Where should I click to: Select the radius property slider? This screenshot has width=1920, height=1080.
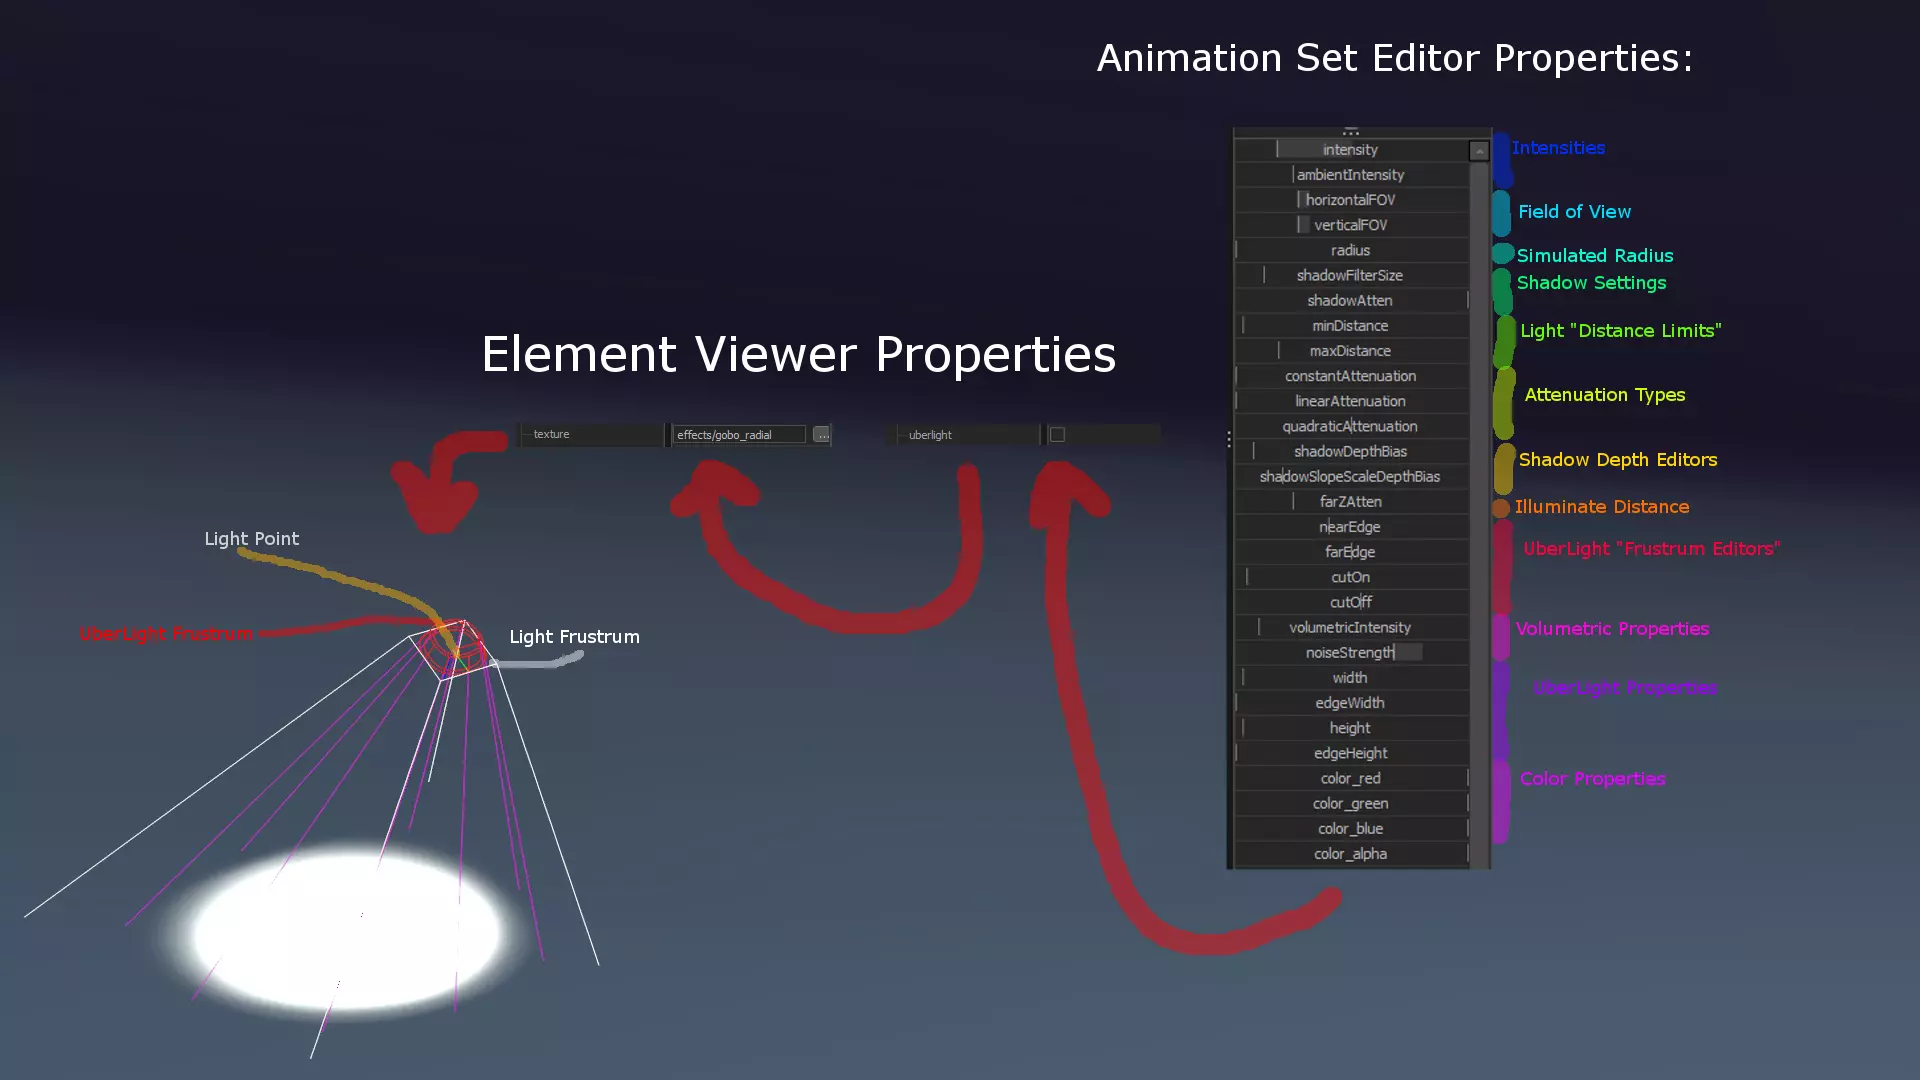click(x=1350, y=250)
